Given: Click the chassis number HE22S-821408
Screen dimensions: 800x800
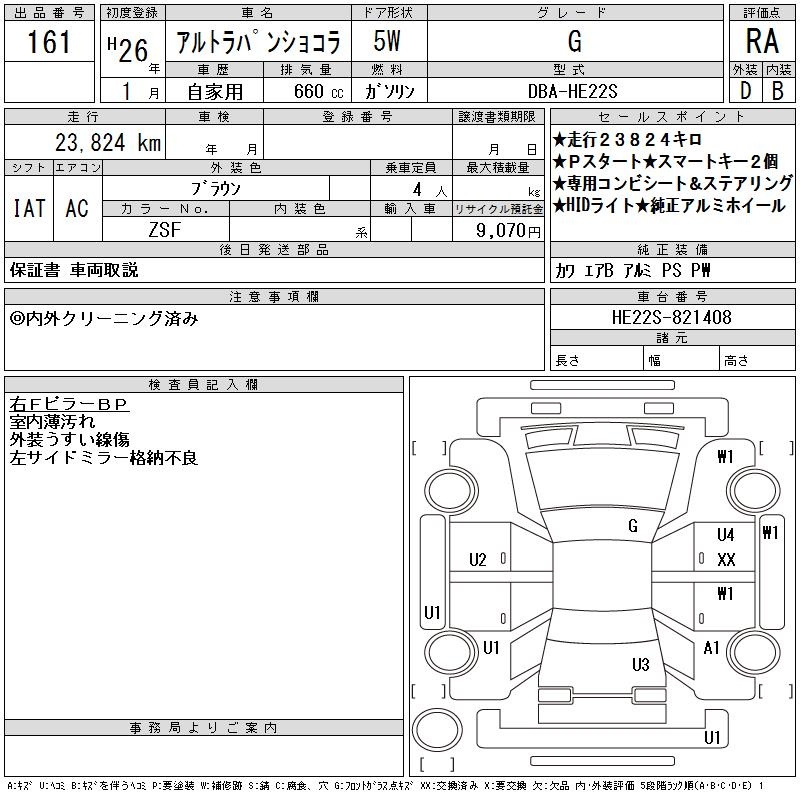Looking at the screenshot, I should coord(671,317).
